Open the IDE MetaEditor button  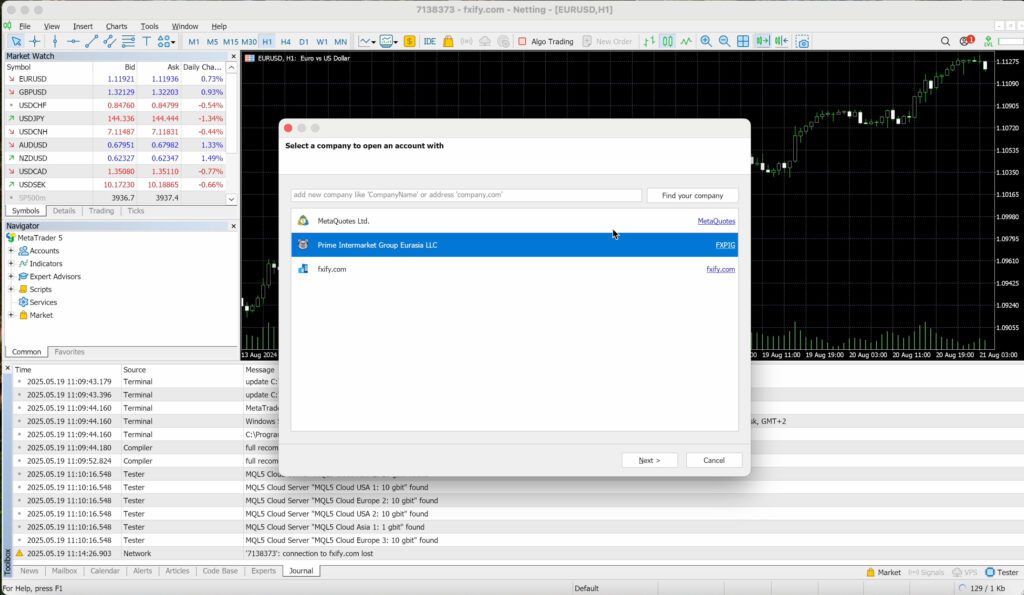429,41
